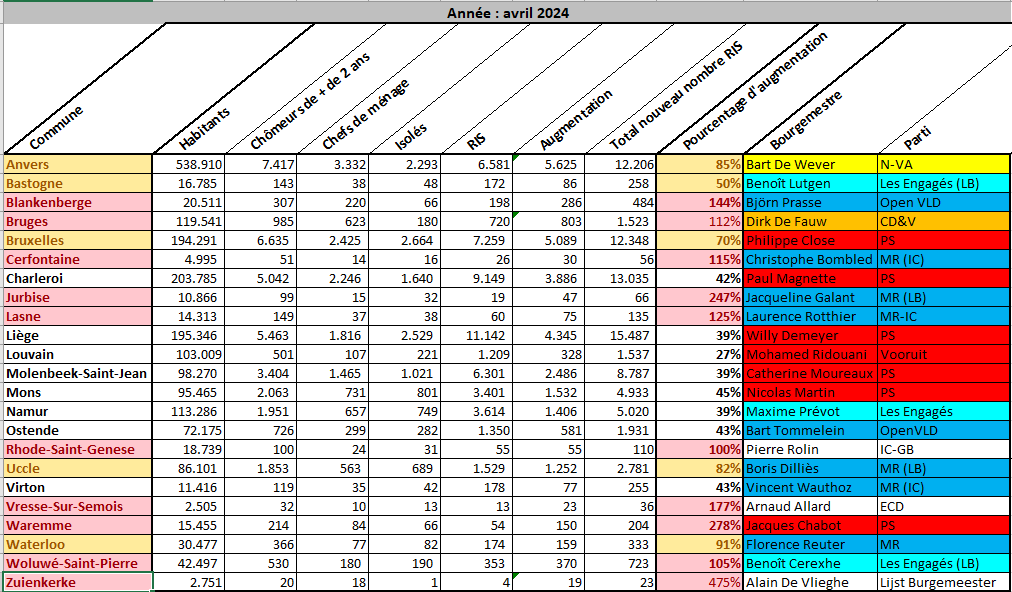Select the N-VA party cell
The width and height of the screenshot is (1012, 592).
tap(943, 164)
